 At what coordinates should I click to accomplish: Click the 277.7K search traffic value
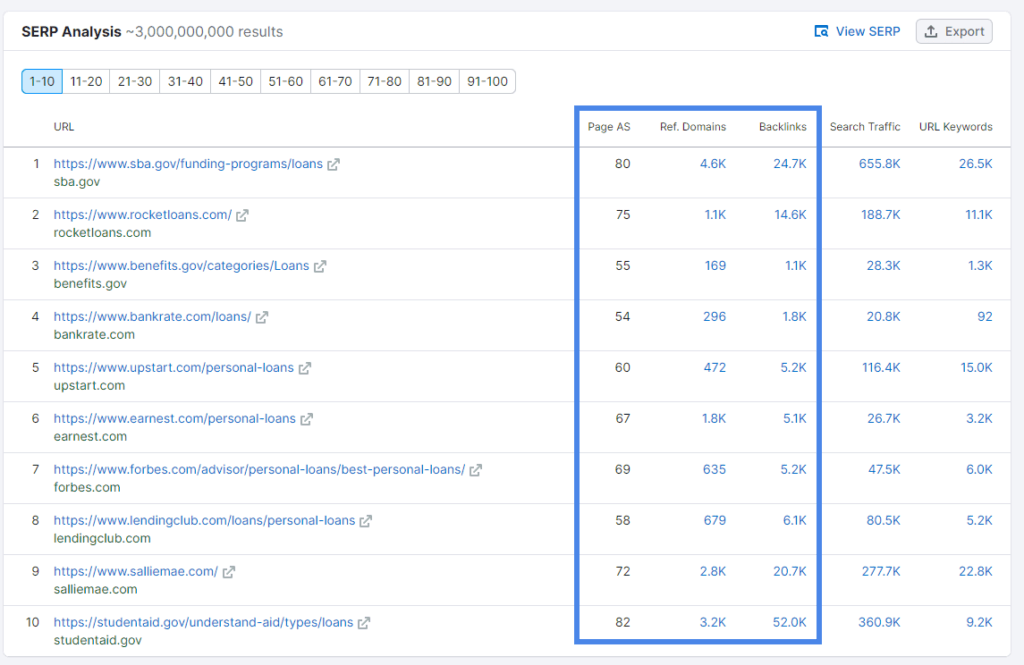[x=880, y=572]
